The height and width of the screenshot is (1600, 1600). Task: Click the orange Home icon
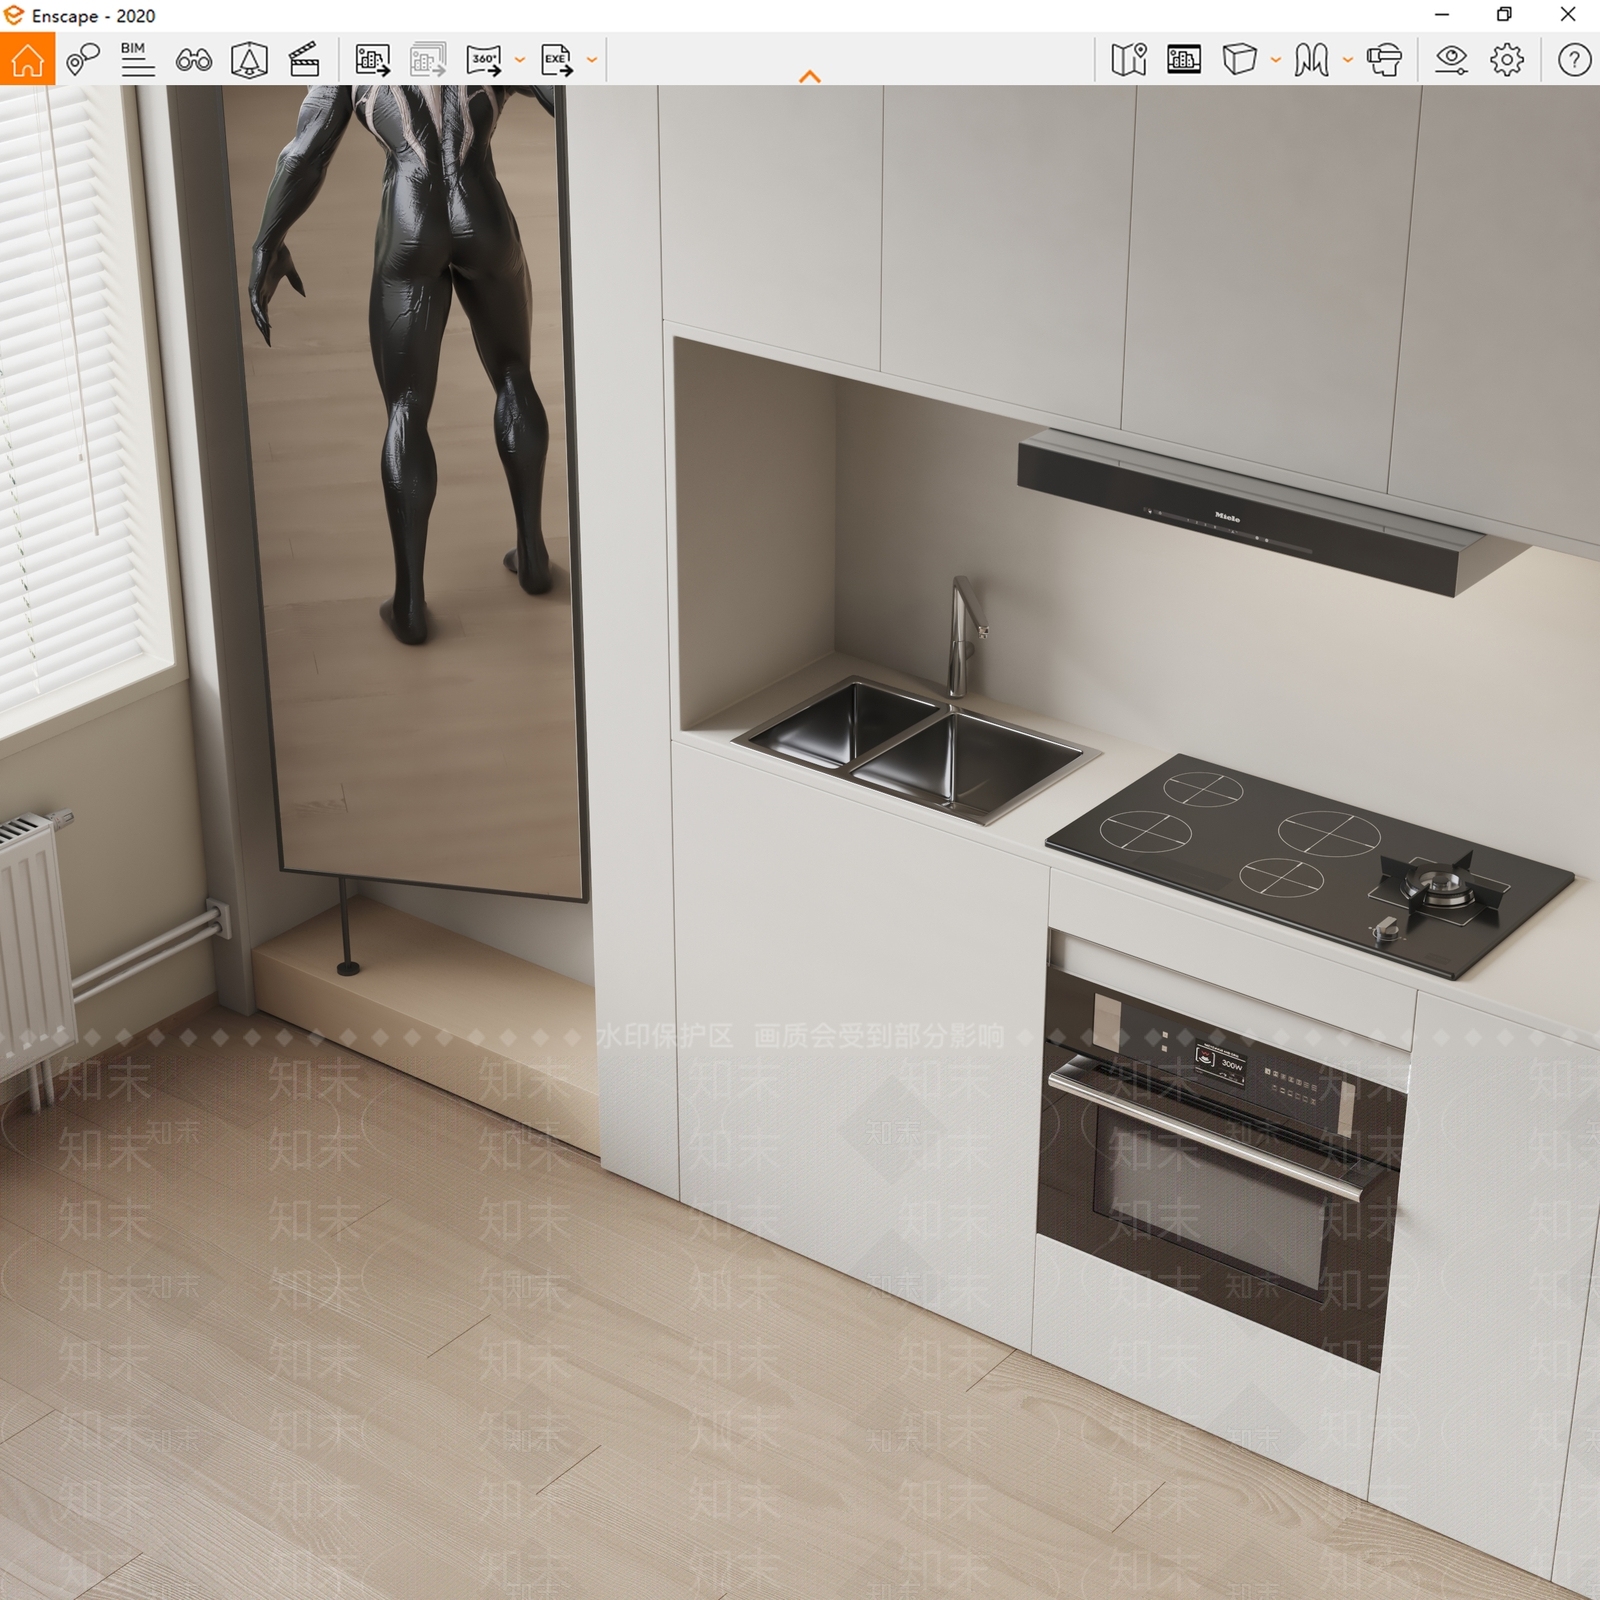point(27,59)
